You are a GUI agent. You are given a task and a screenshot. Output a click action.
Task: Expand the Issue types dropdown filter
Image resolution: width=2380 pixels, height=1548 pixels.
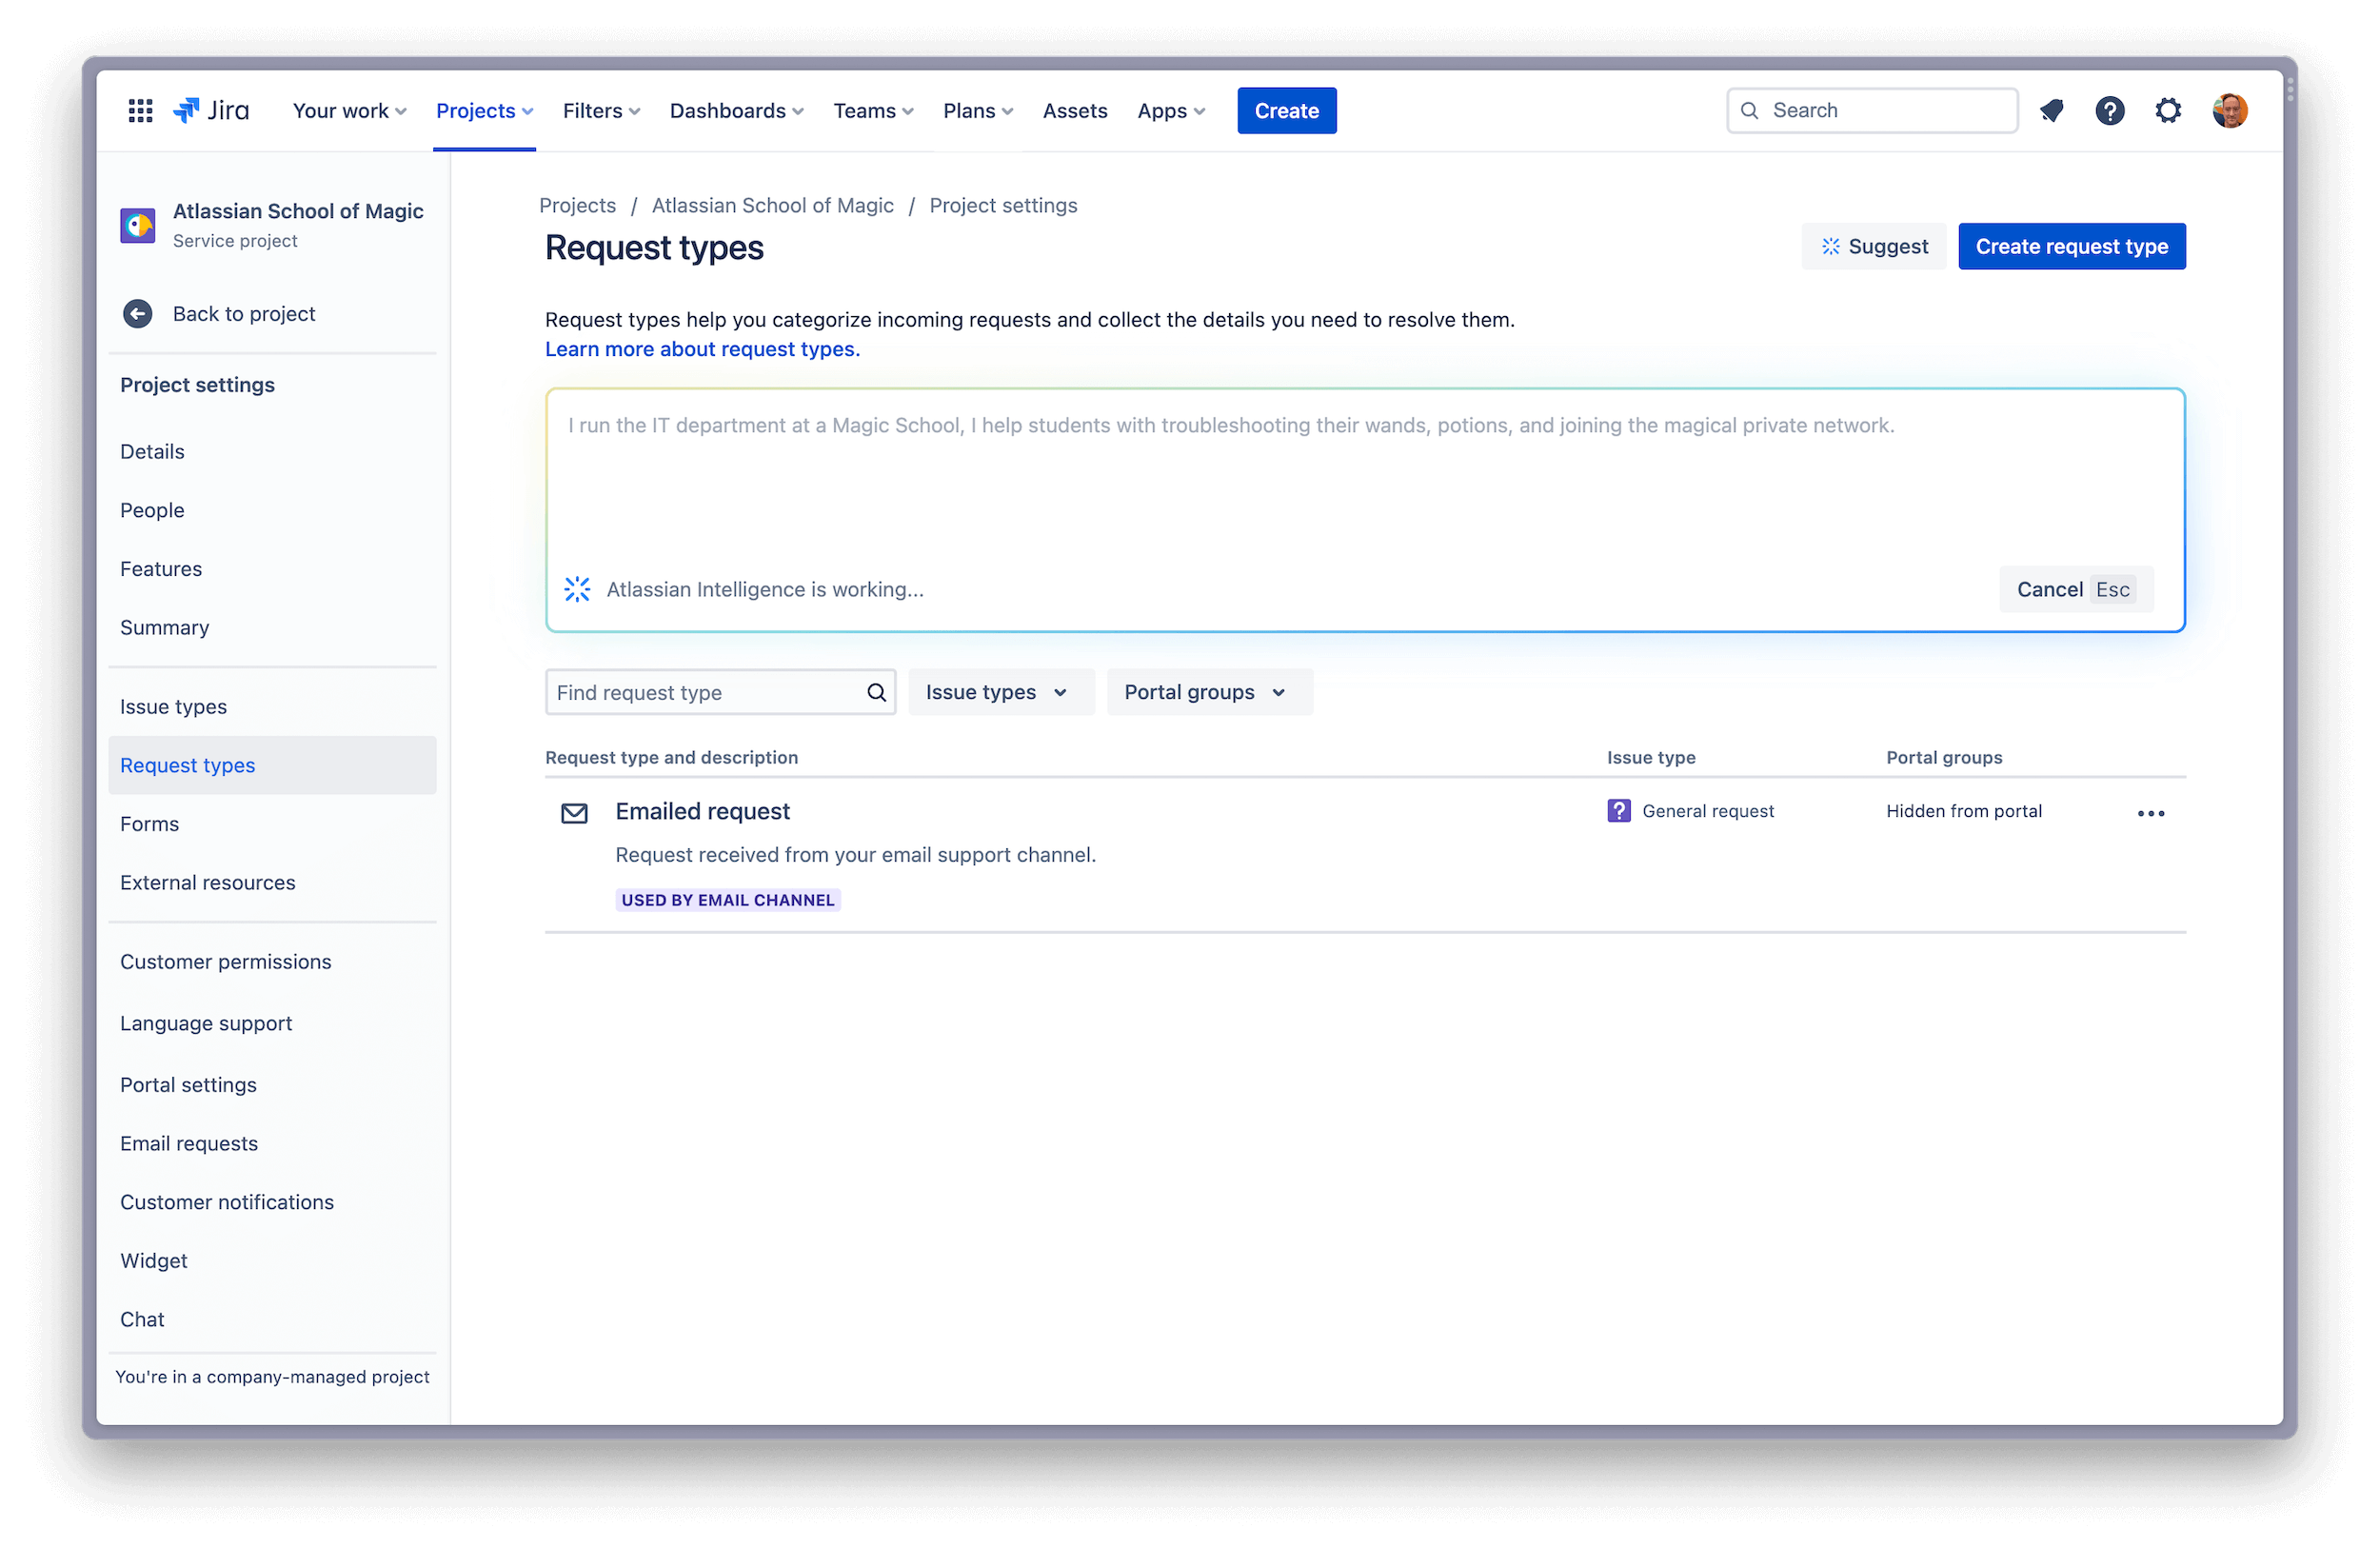point(996,691)
